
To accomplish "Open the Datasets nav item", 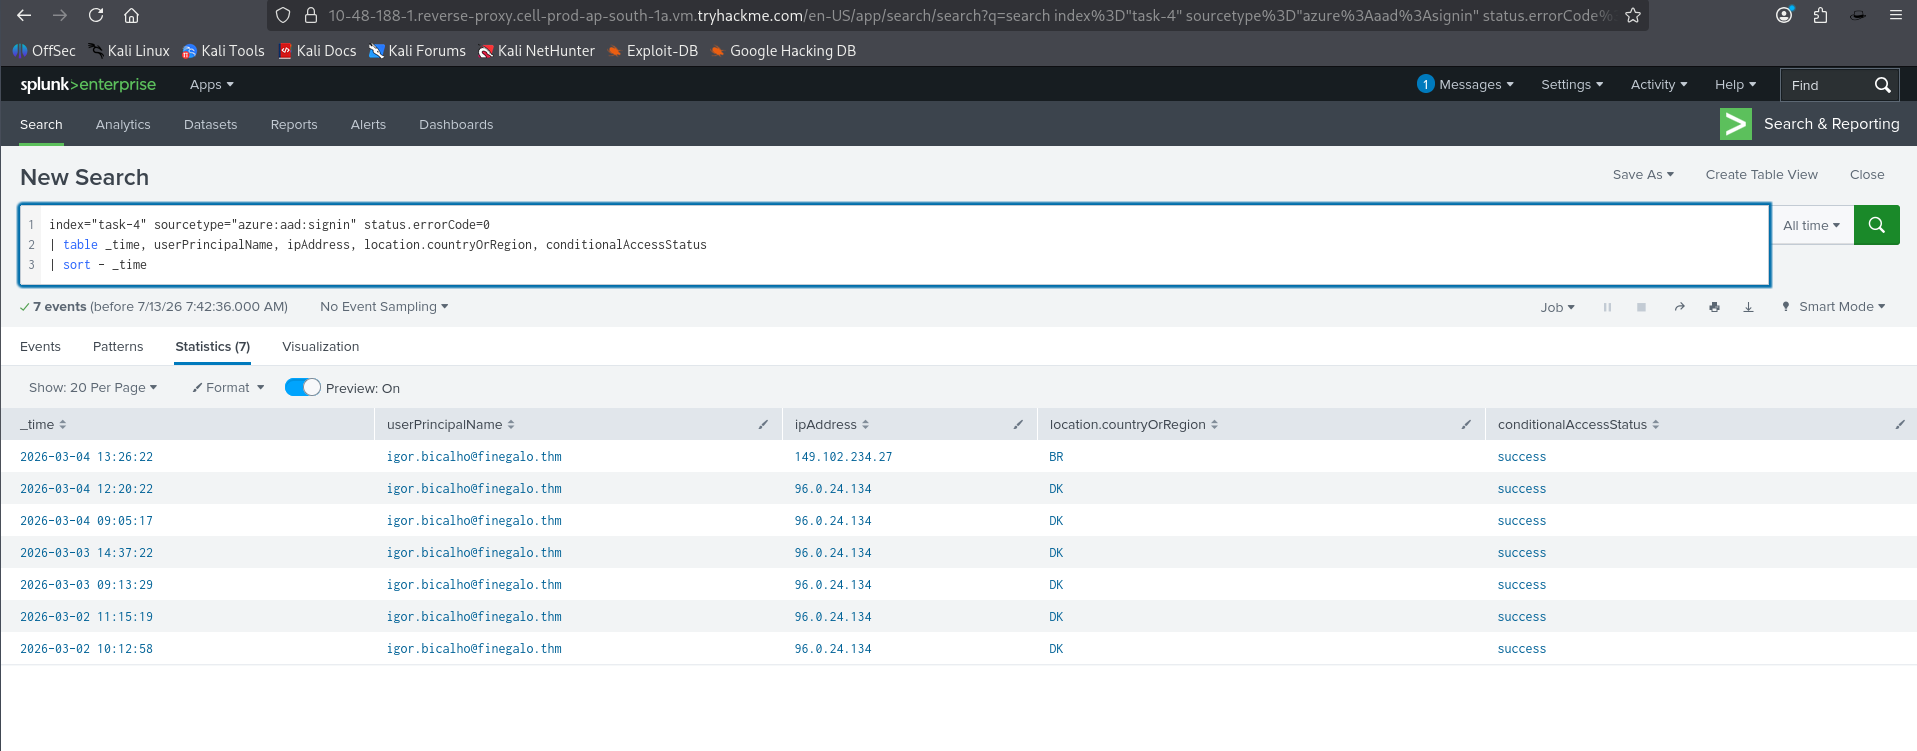I will click(x=210, y=124).
